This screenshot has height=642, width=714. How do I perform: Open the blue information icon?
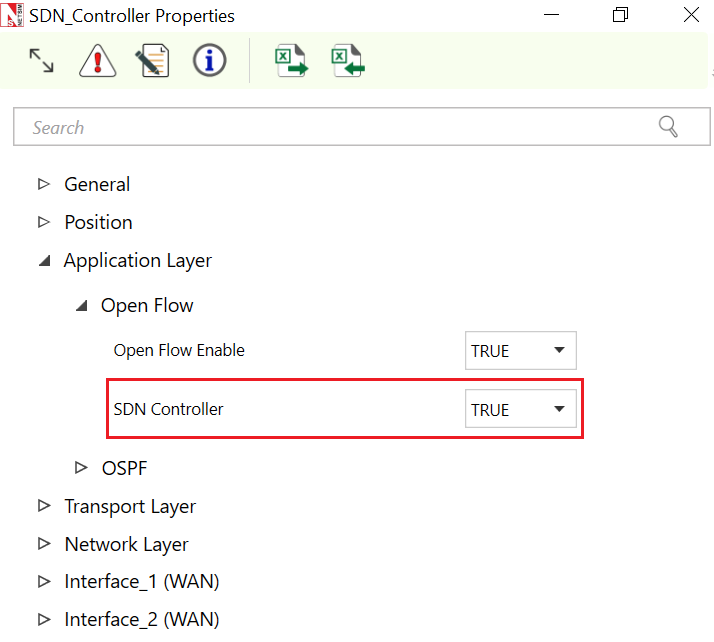(209, 62)
